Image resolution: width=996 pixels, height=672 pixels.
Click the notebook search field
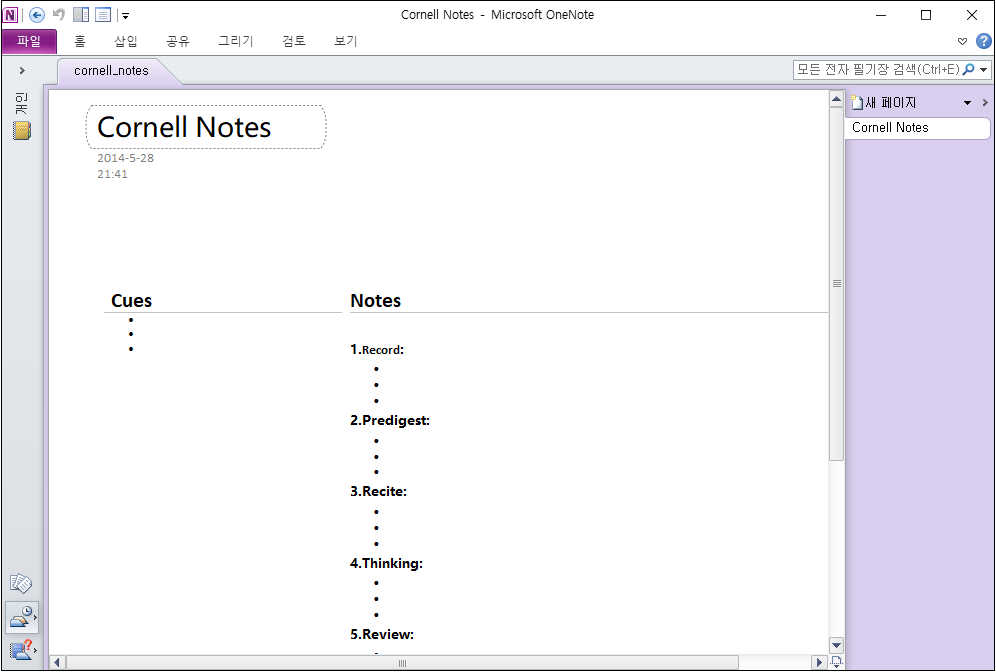[x=877, y=70]
